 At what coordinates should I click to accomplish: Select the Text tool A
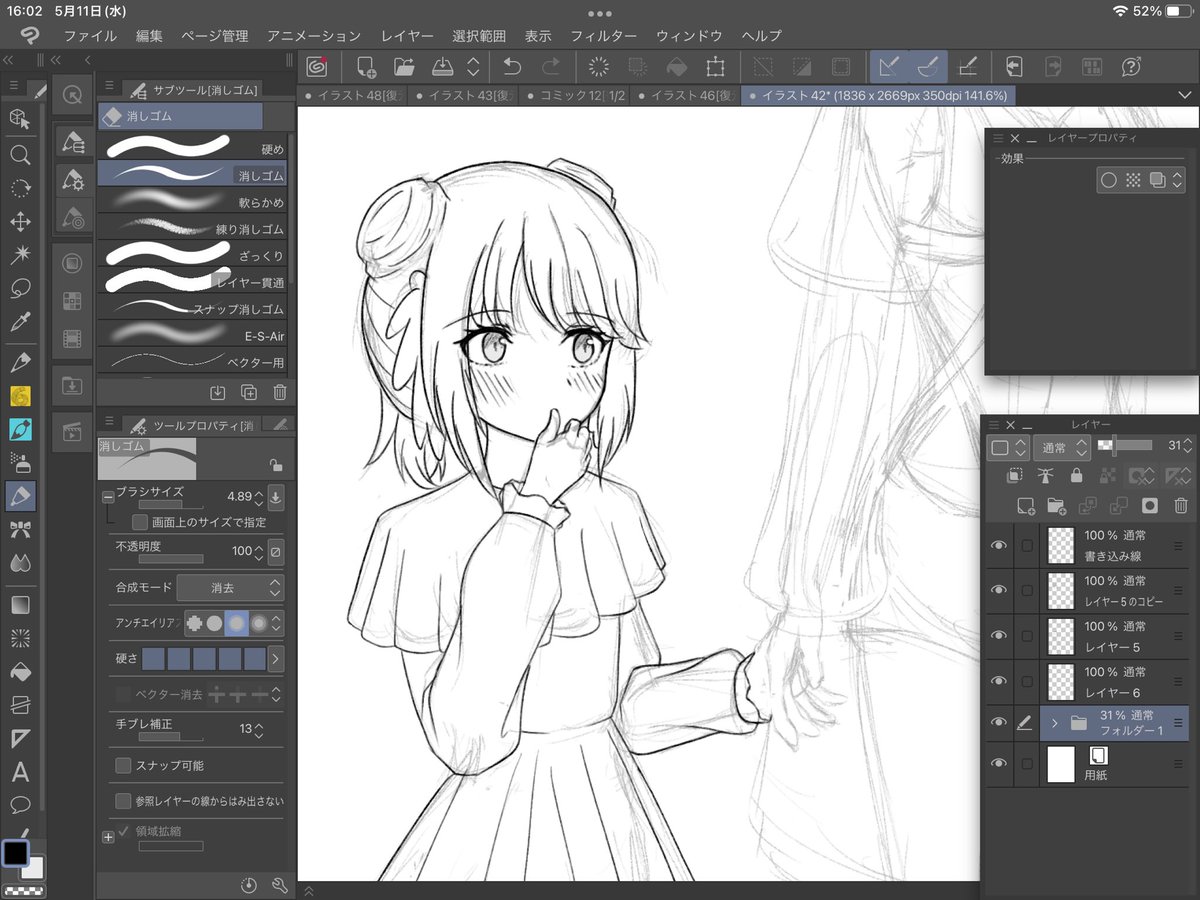point(20,772)
